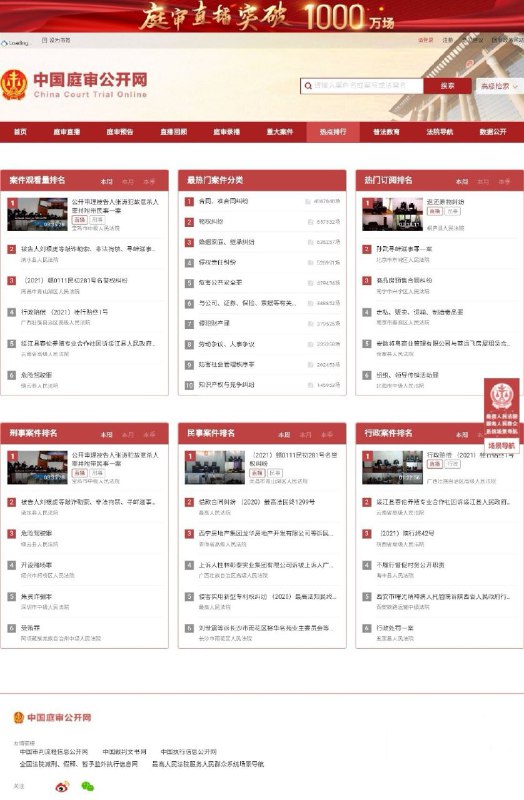Open the 知识产权与竞争纠纷 category
This screenshot has width=524, height=800.
227,385
